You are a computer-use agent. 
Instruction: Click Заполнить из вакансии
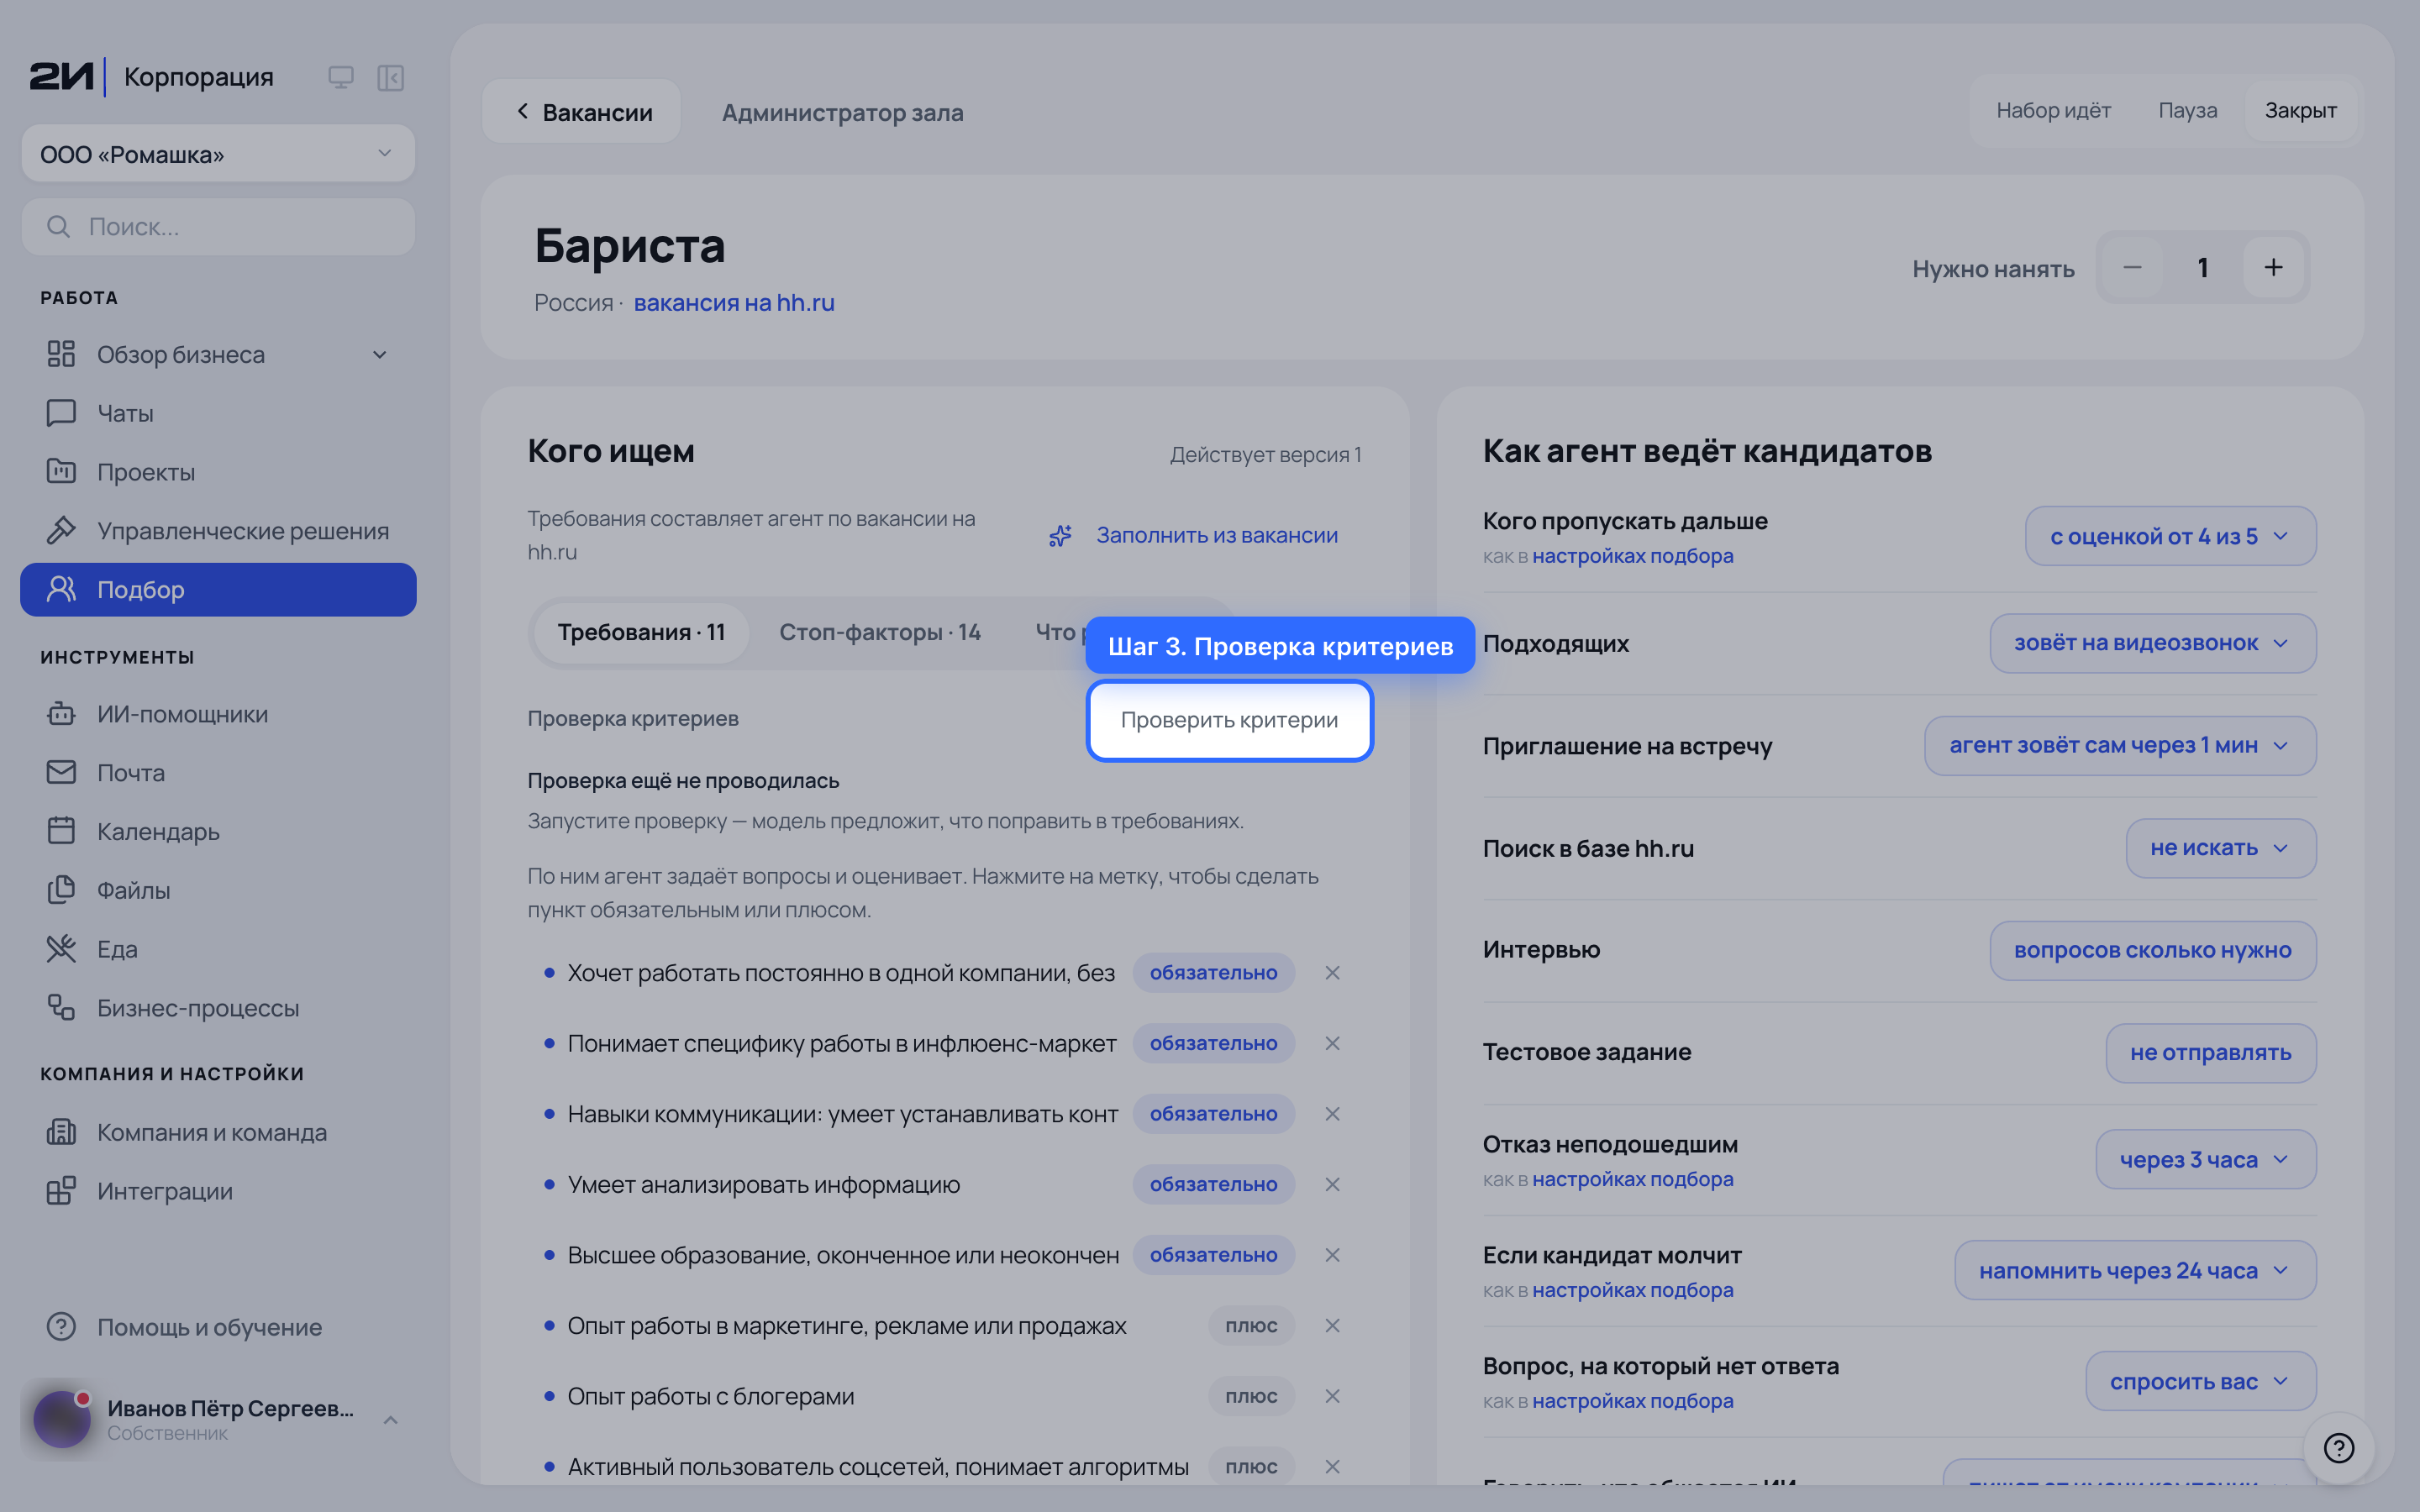tap(1193, 536)
